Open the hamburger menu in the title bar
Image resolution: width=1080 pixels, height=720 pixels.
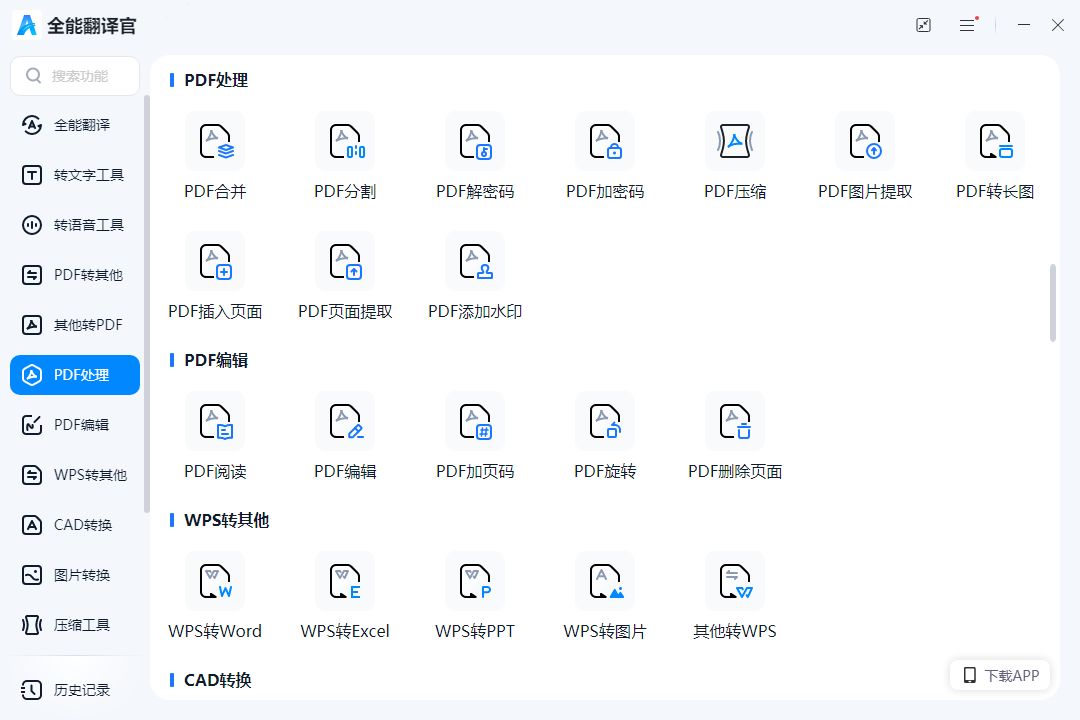pos(968,25)
